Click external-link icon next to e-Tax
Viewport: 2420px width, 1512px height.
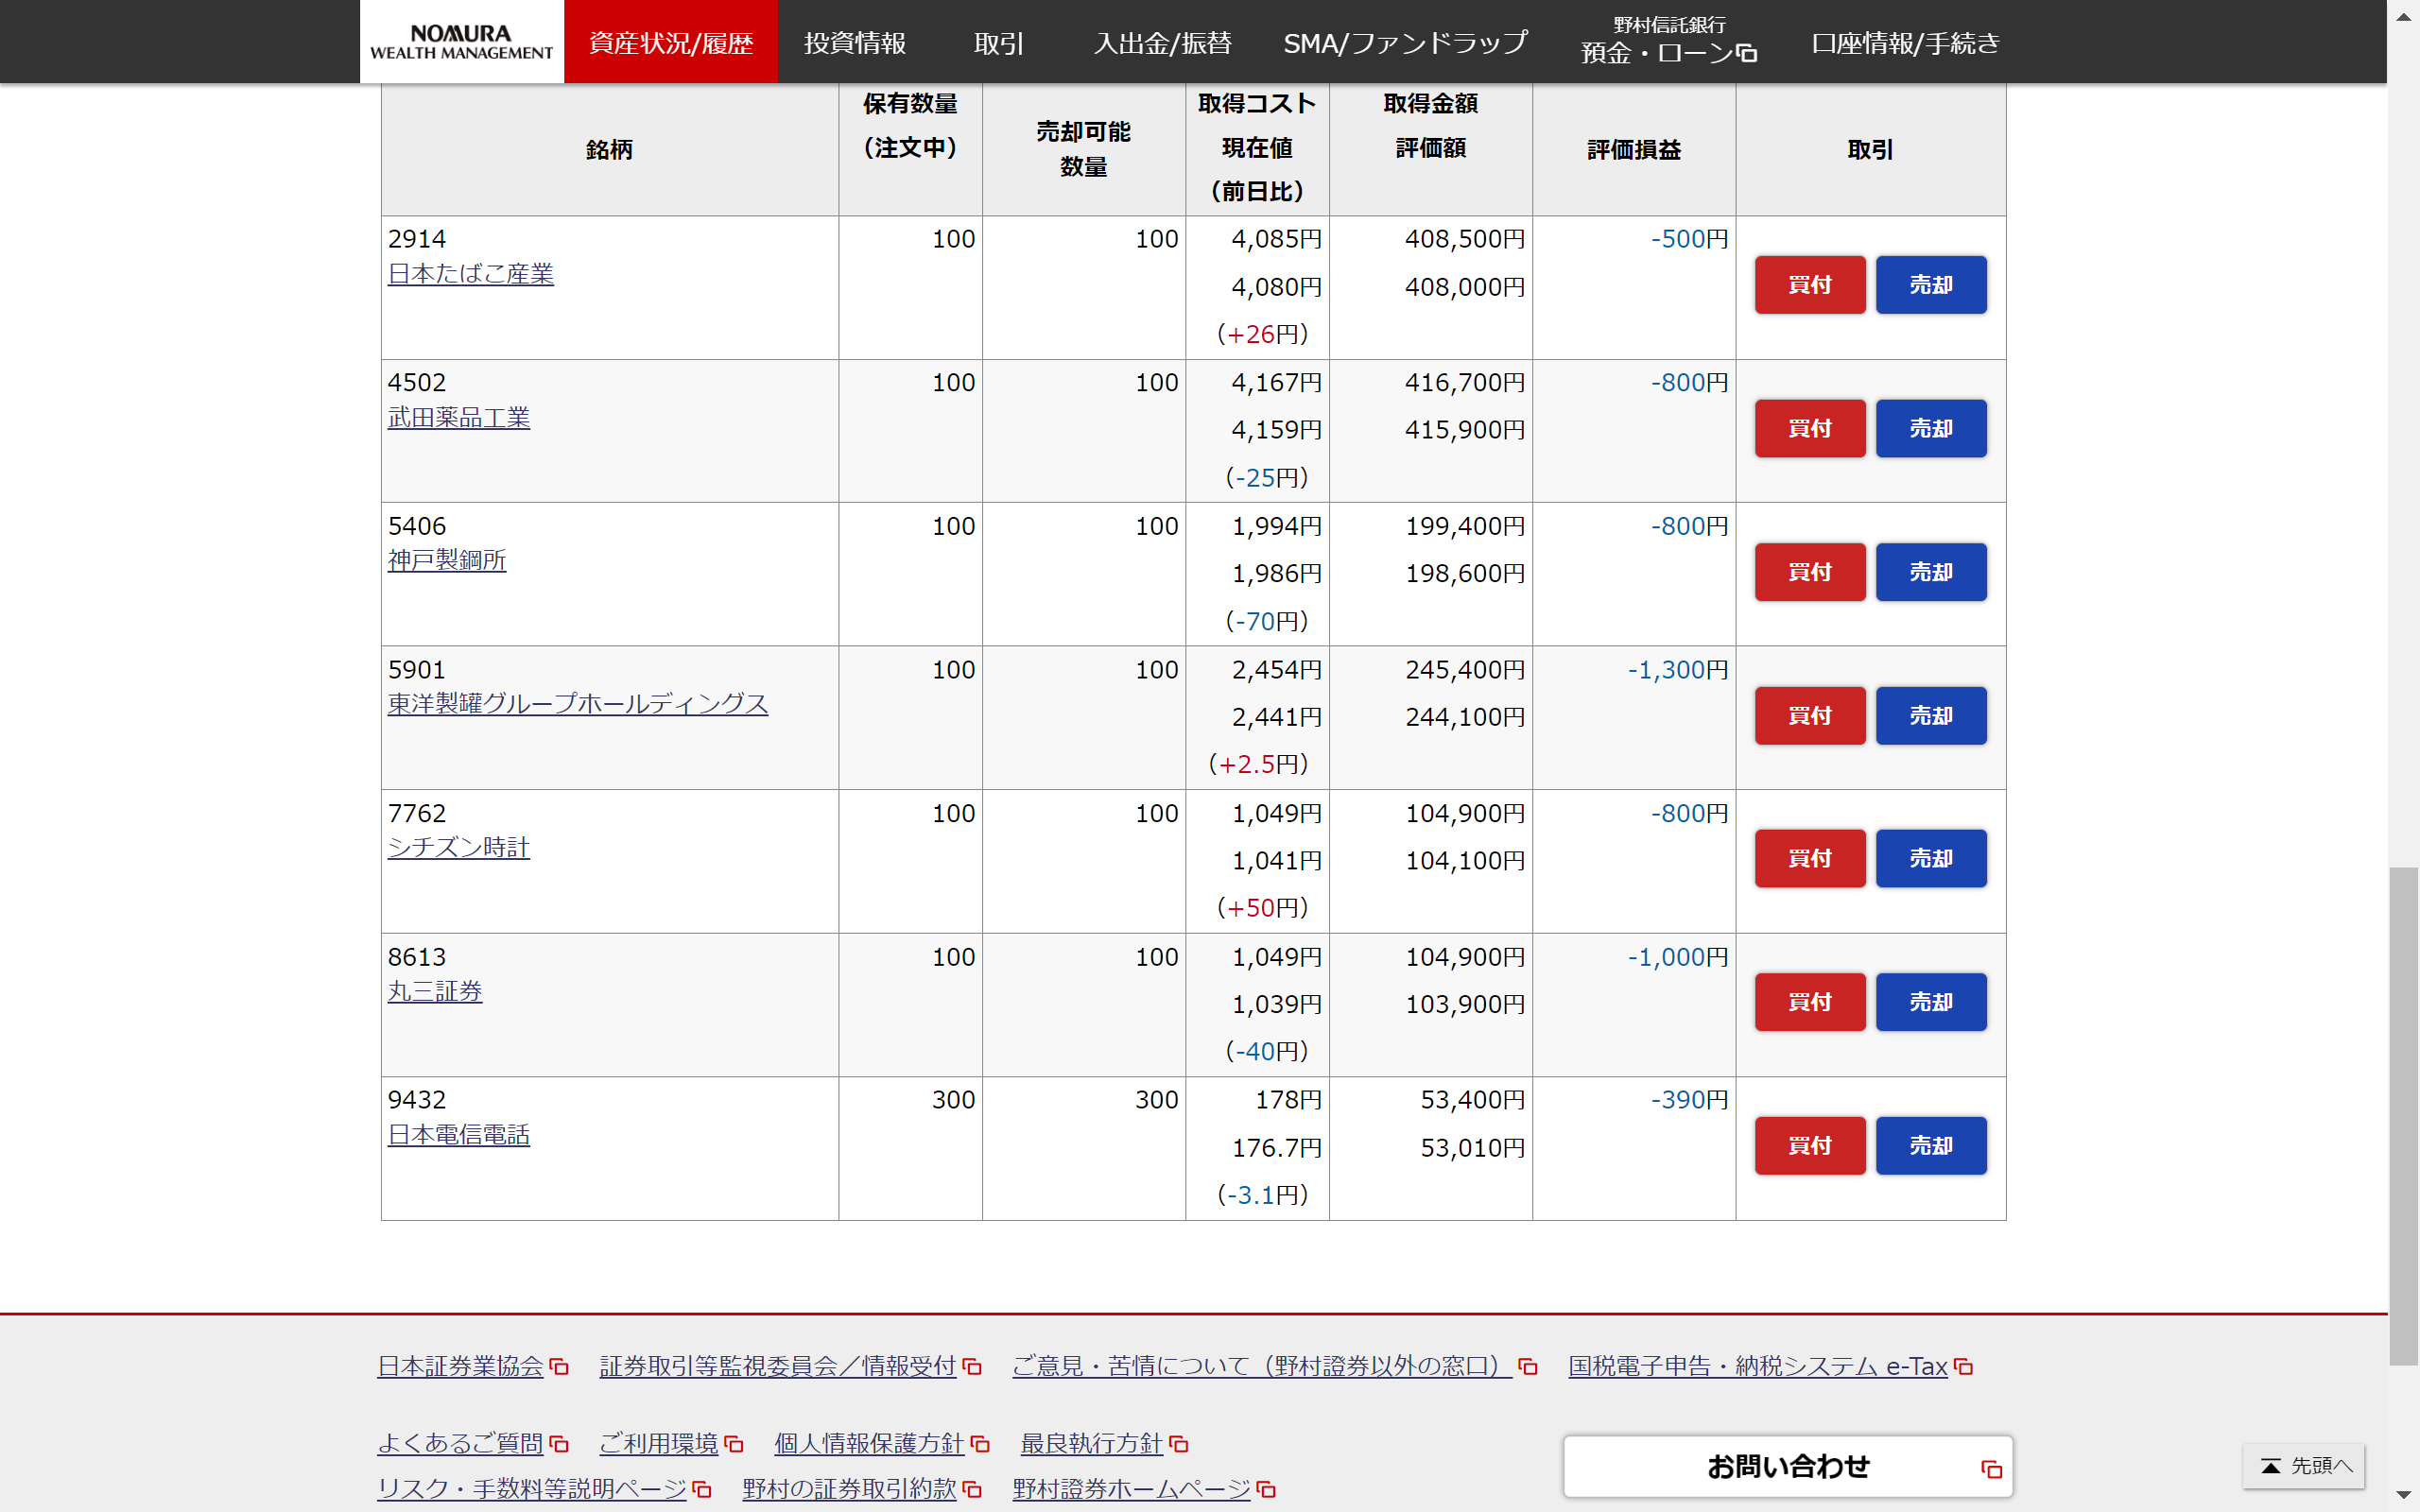tap(1964, 1367)
